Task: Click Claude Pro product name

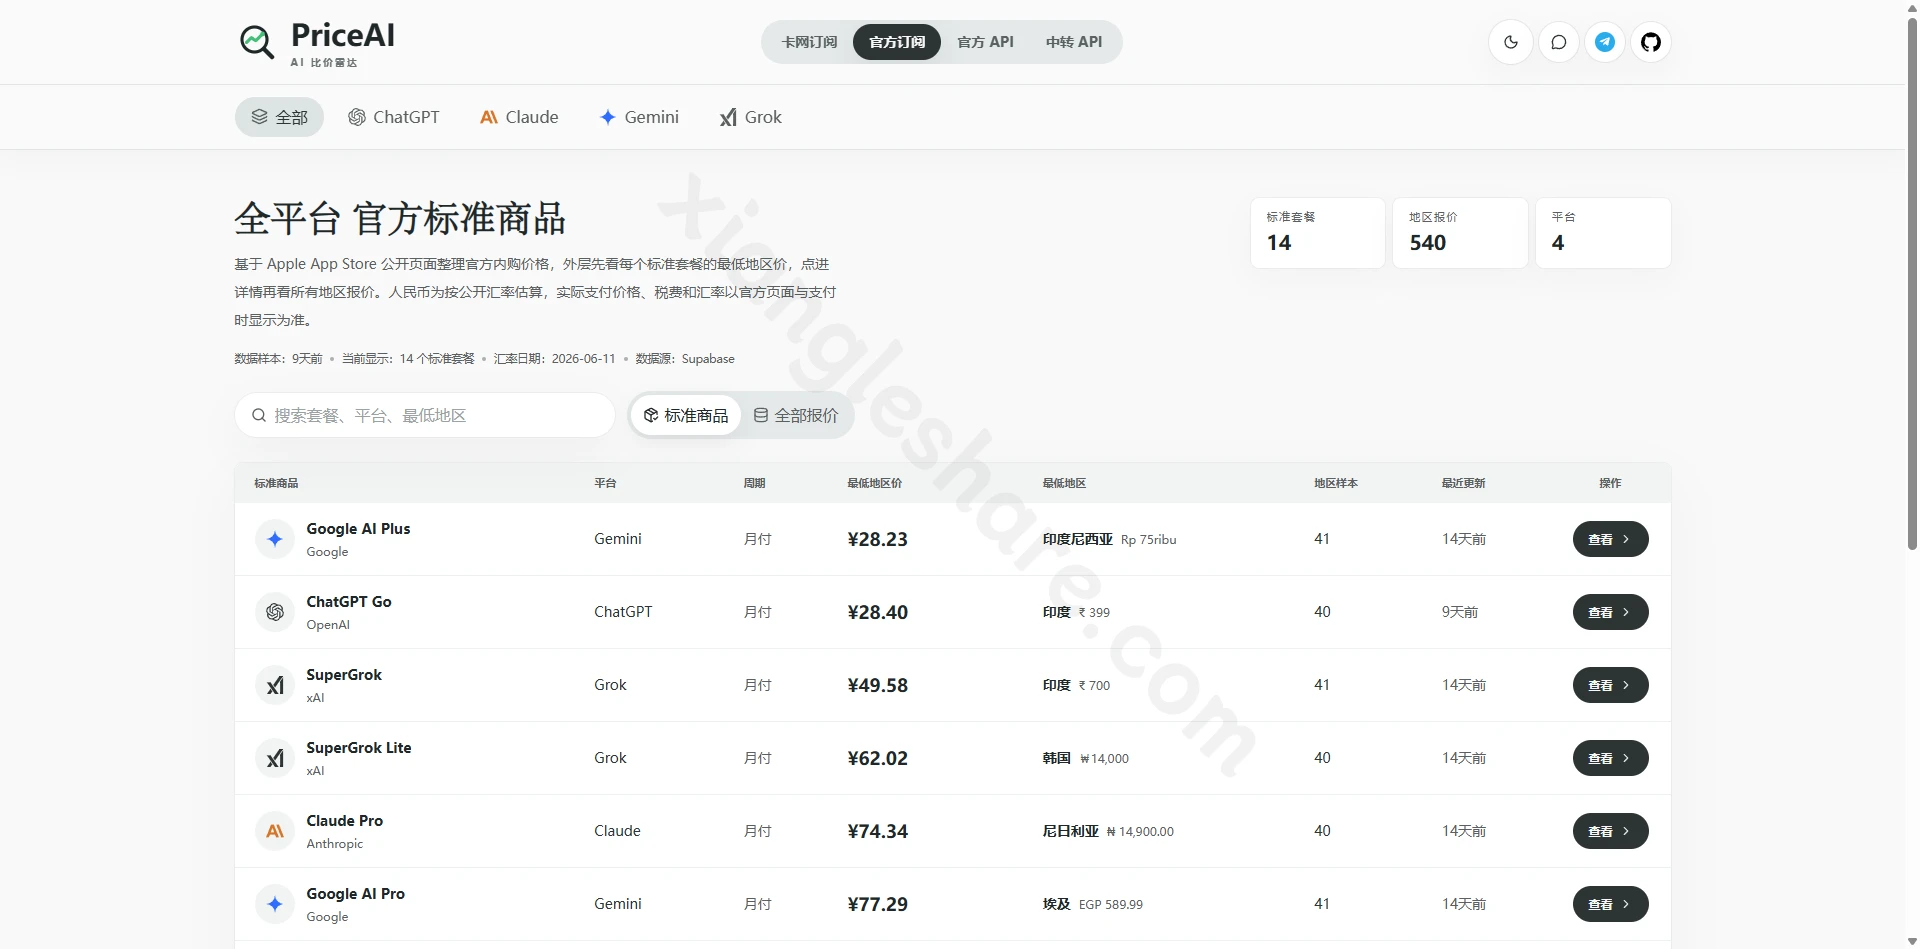Action: tap(344, 821)
